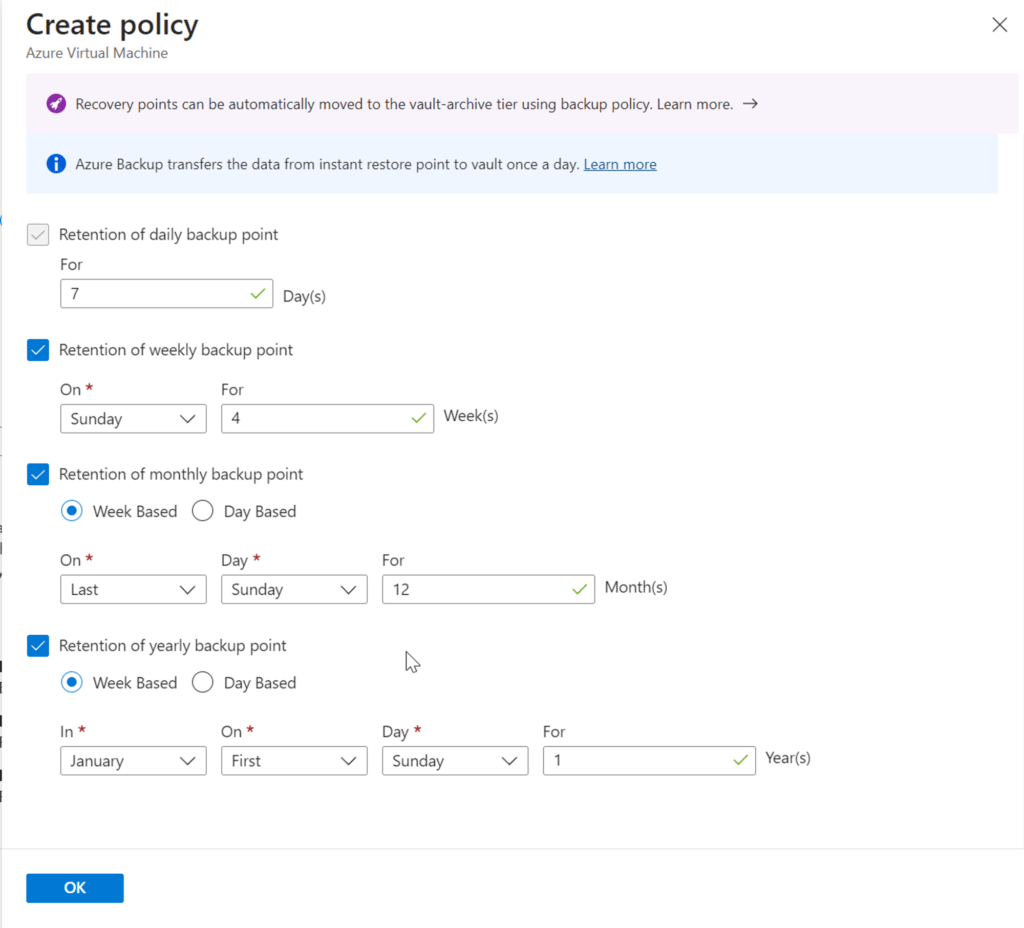
Task: Open Learn more link about instant restore
Action: [620, 165]
